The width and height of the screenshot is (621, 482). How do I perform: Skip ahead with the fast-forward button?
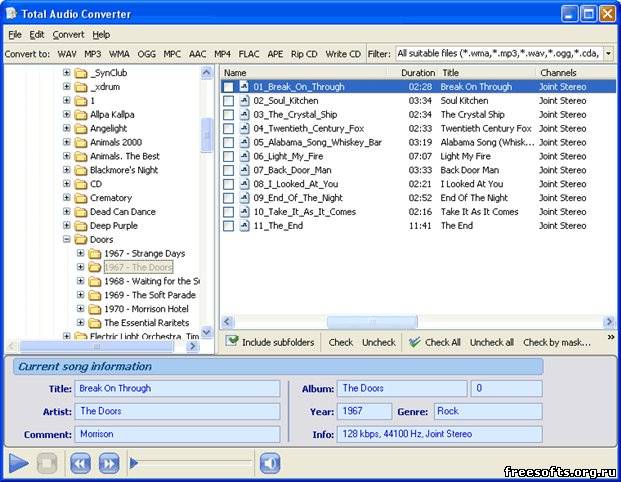tap(109, 463)
